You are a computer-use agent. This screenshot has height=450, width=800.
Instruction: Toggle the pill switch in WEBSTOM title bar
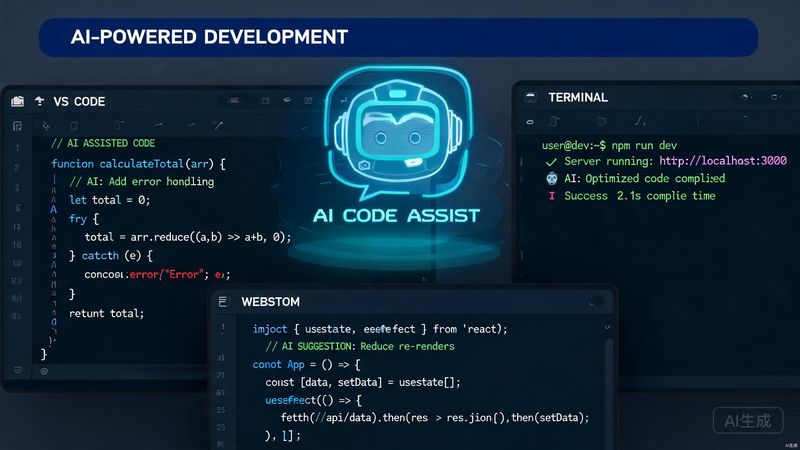[596, 302]
